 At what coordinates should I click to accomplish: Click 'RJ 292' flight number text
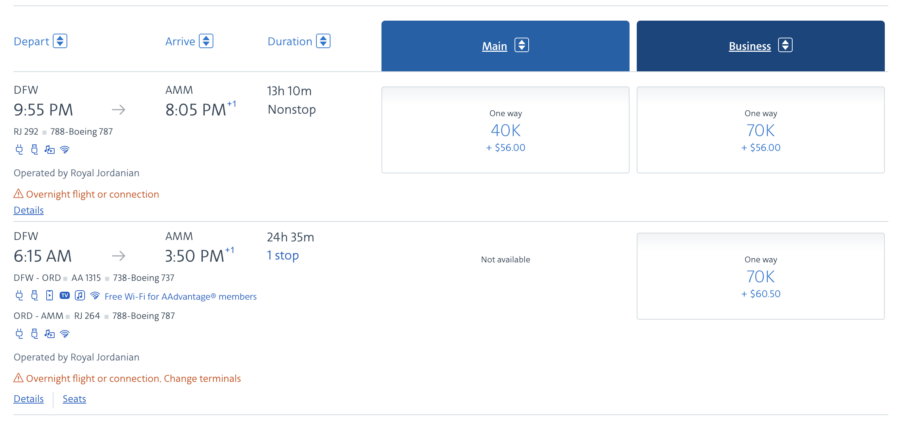(x=26, y=131)
